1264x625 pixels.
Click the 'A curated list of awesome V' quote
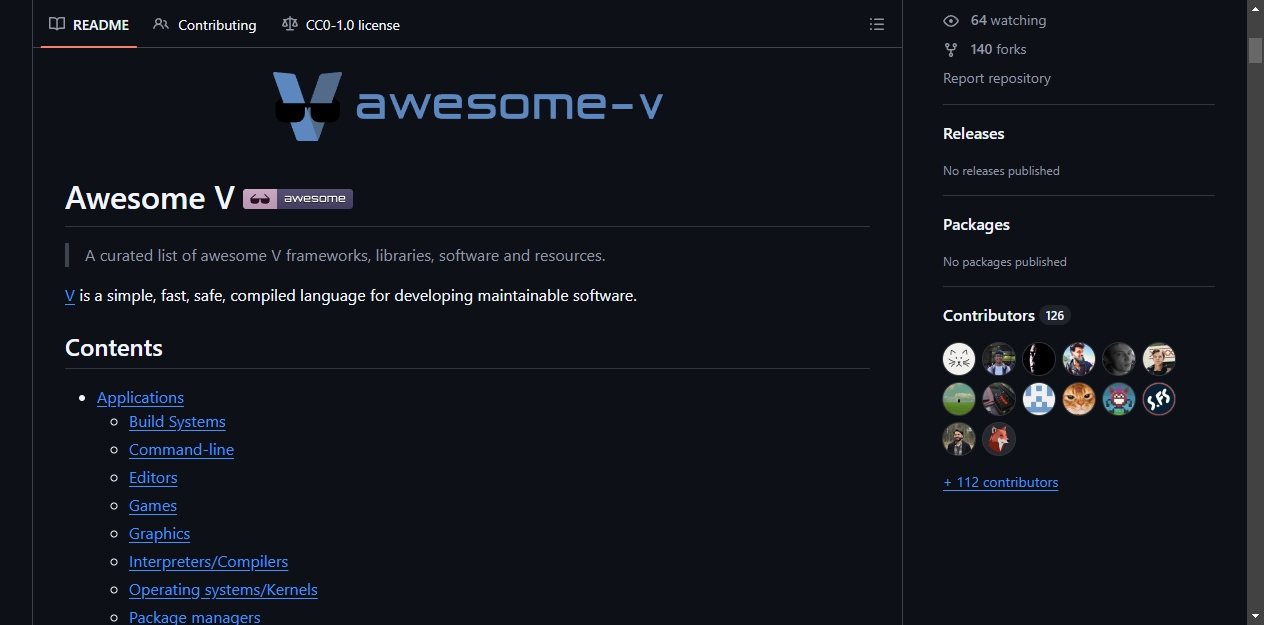(345, 256)
